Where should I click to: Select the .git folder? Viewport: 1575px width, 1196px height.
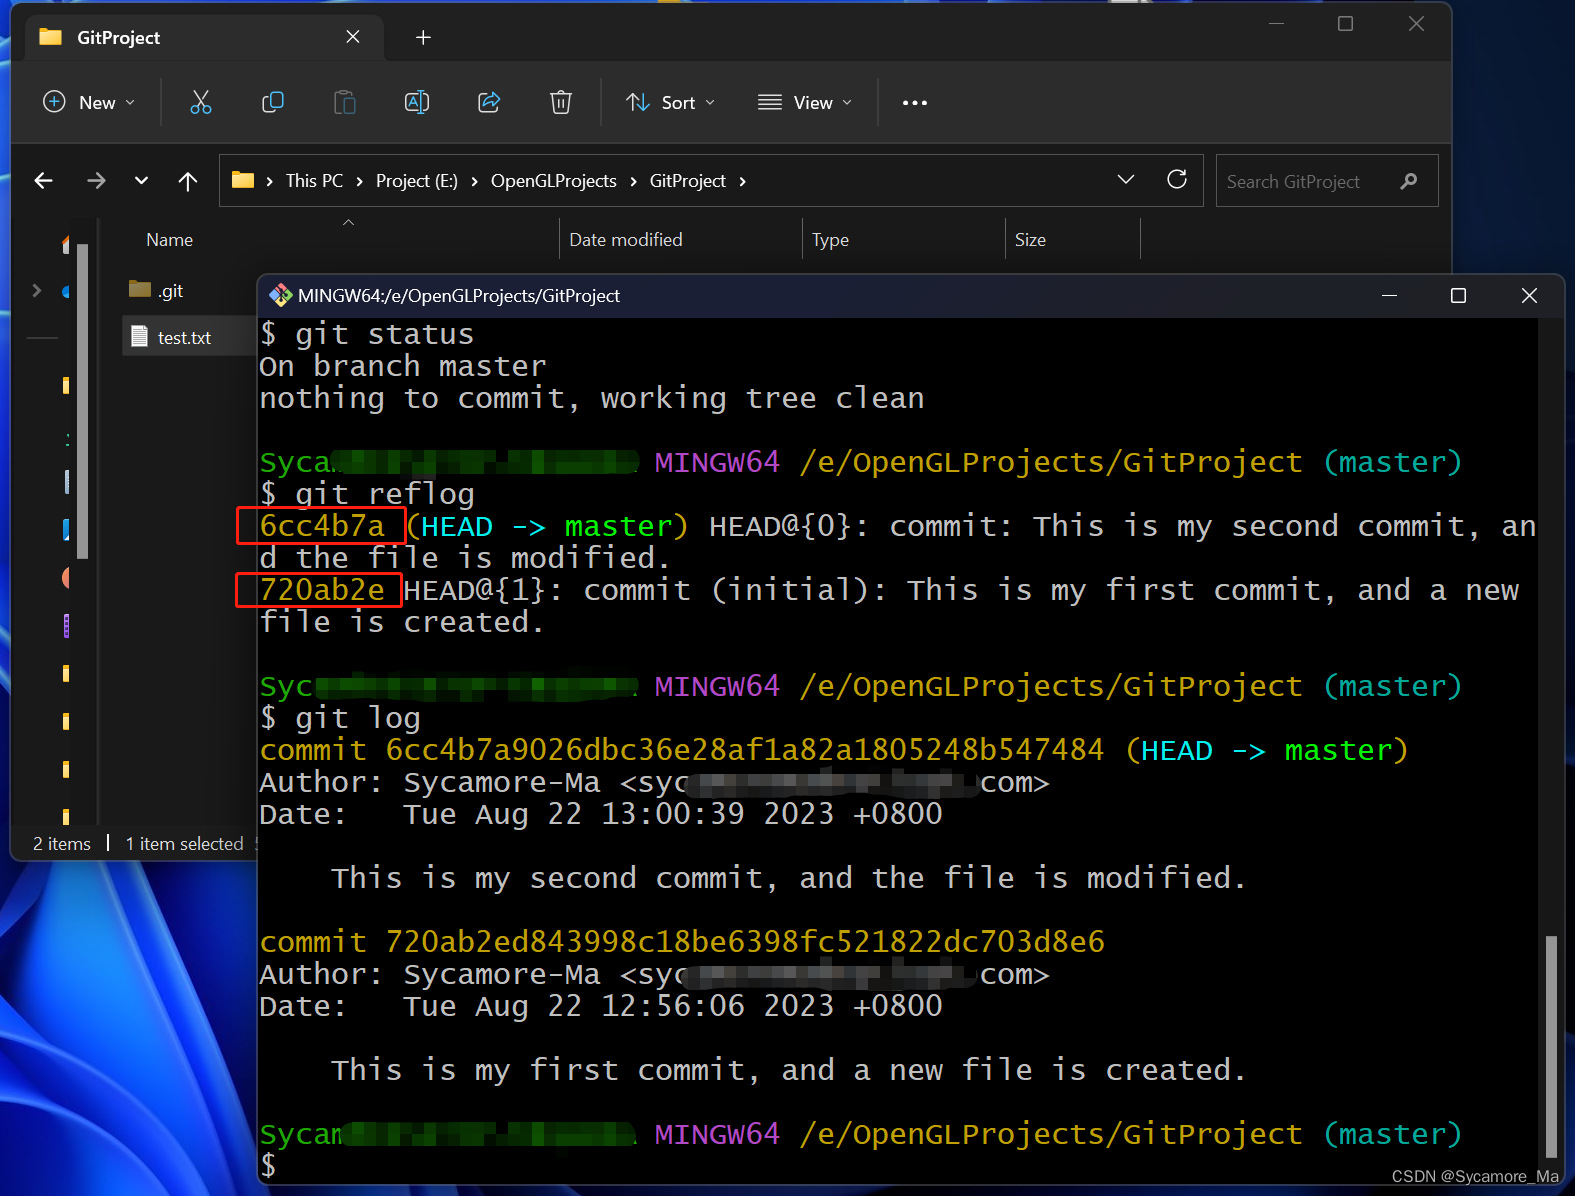tap(157, 290)
